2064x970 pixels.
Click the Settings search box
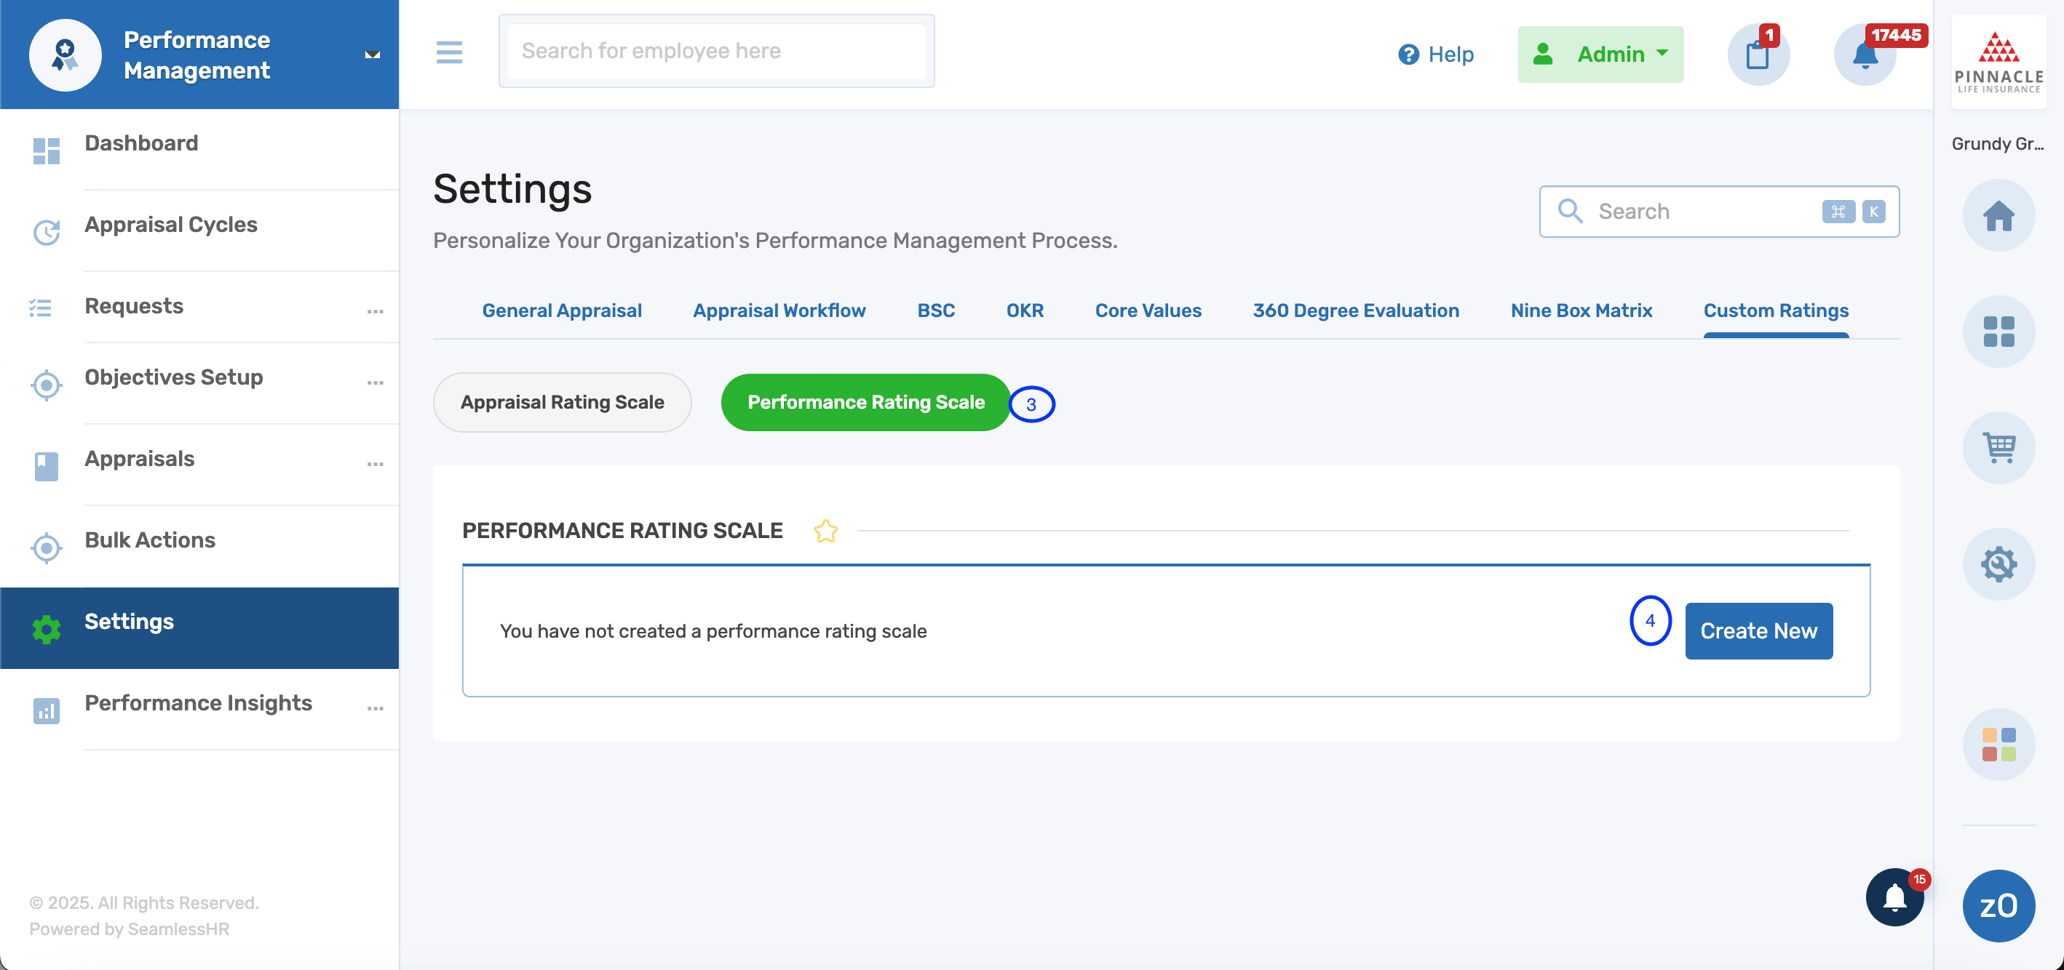tap(1719, 211)
